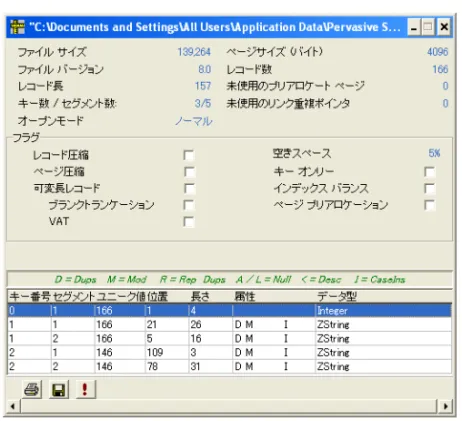Click the horizontal scrollbar track

point(229,406)
